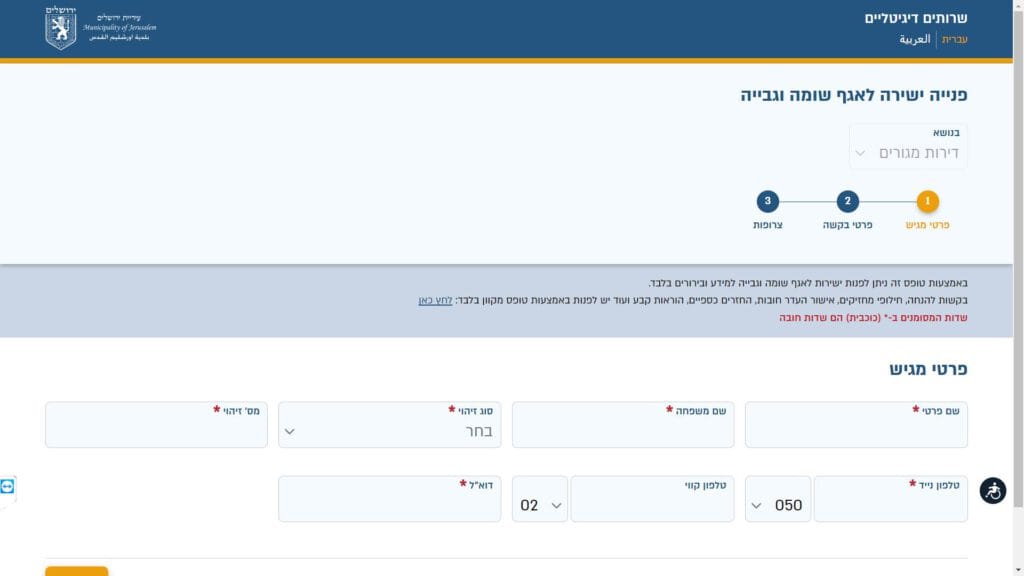Screen dimensions: 1024x576
Task: Click the step 1 circle פרטי מגיש
Action: (x=927, y=202)
